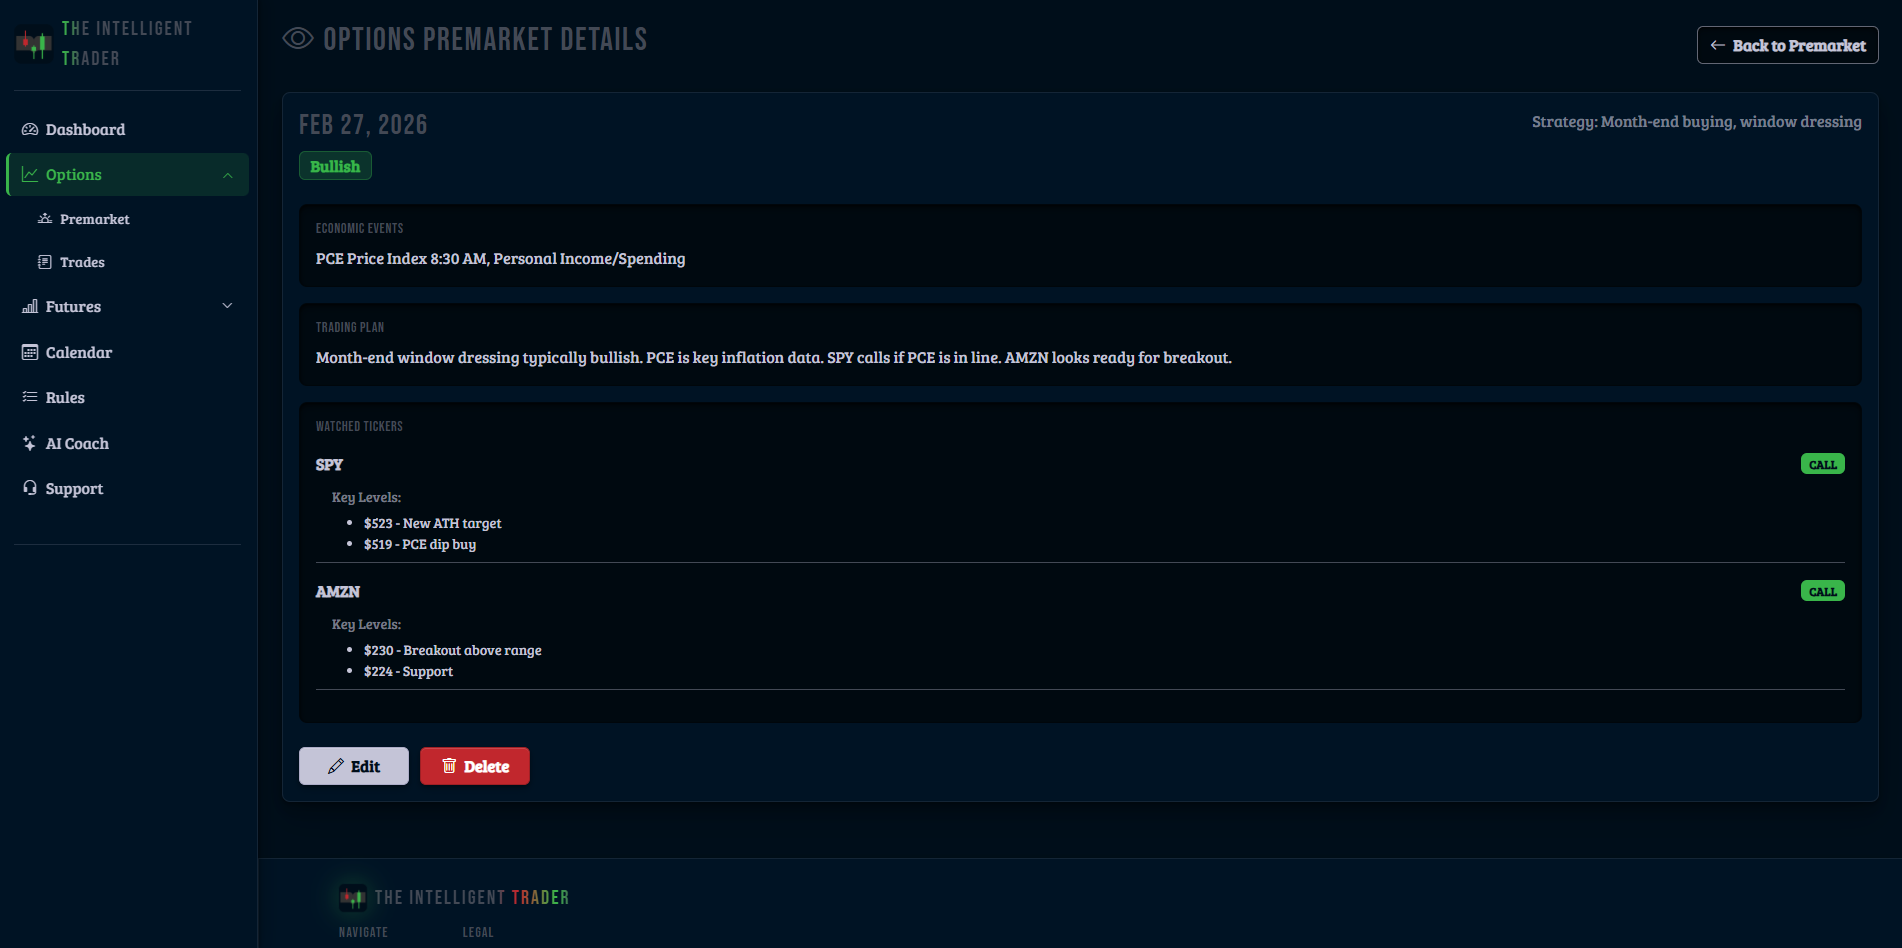Image resolution: width=1902 pixels, height=948 pixels.
Task: Click the footer Intelligent Trader logo
Action: coord(352,897)
